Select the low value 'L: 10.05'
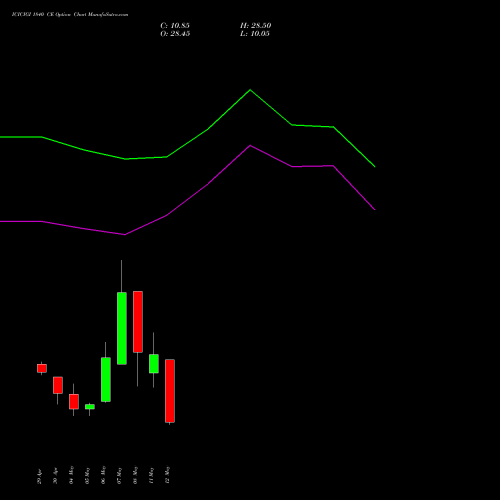Image resolution: width=500 pixels, height=500 pixels. [255, 34]
